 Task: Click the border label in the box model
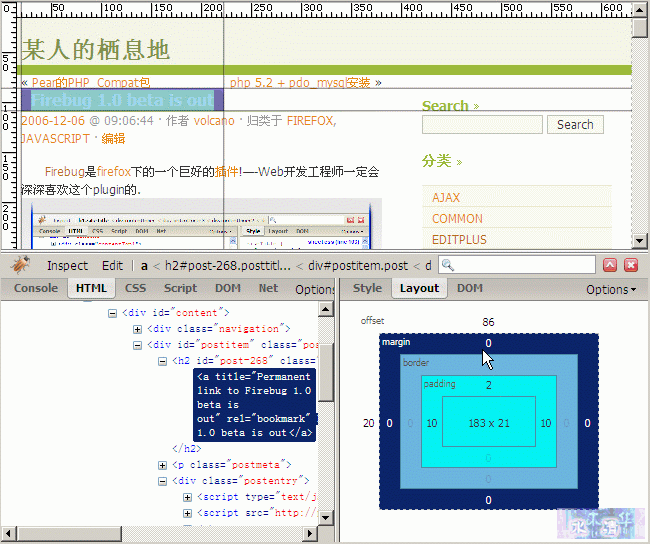pos(416,362)
